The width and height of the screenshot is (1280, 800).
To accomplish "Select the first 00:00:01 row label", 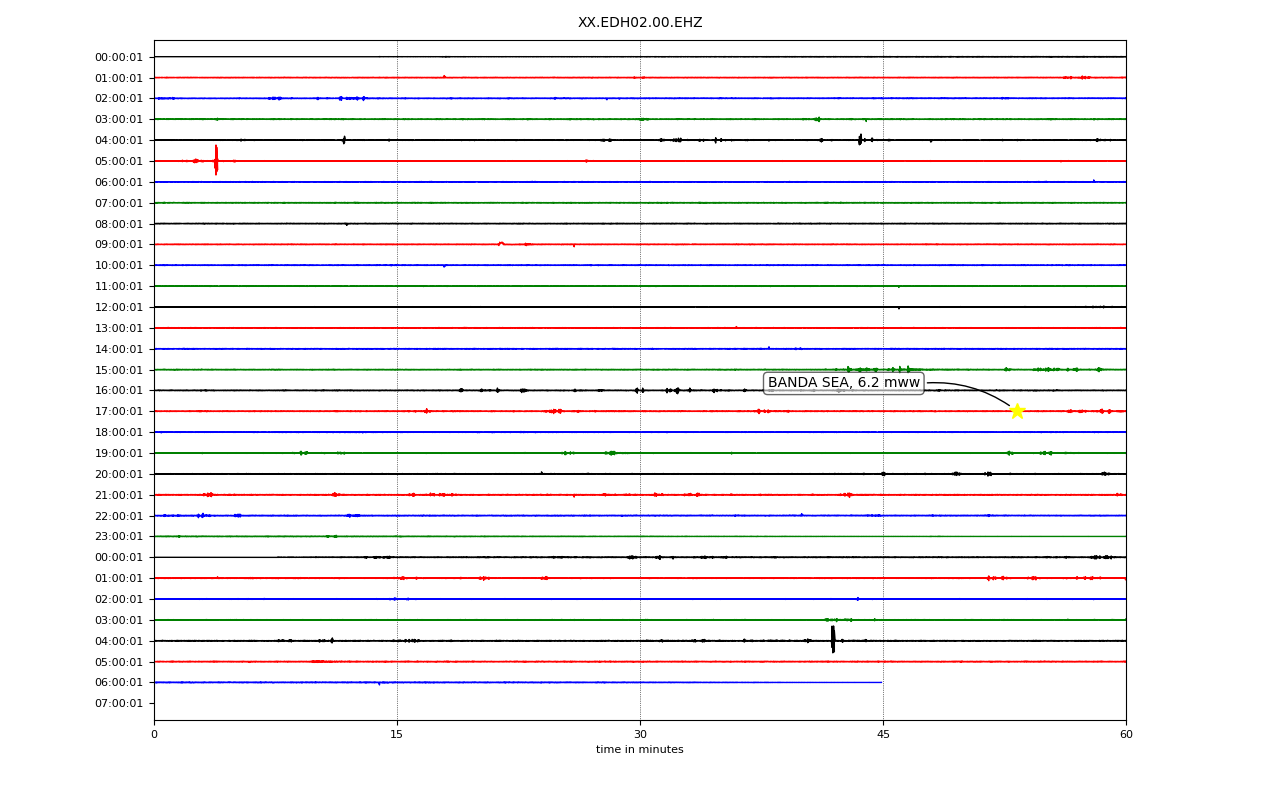I will [119, 57].
